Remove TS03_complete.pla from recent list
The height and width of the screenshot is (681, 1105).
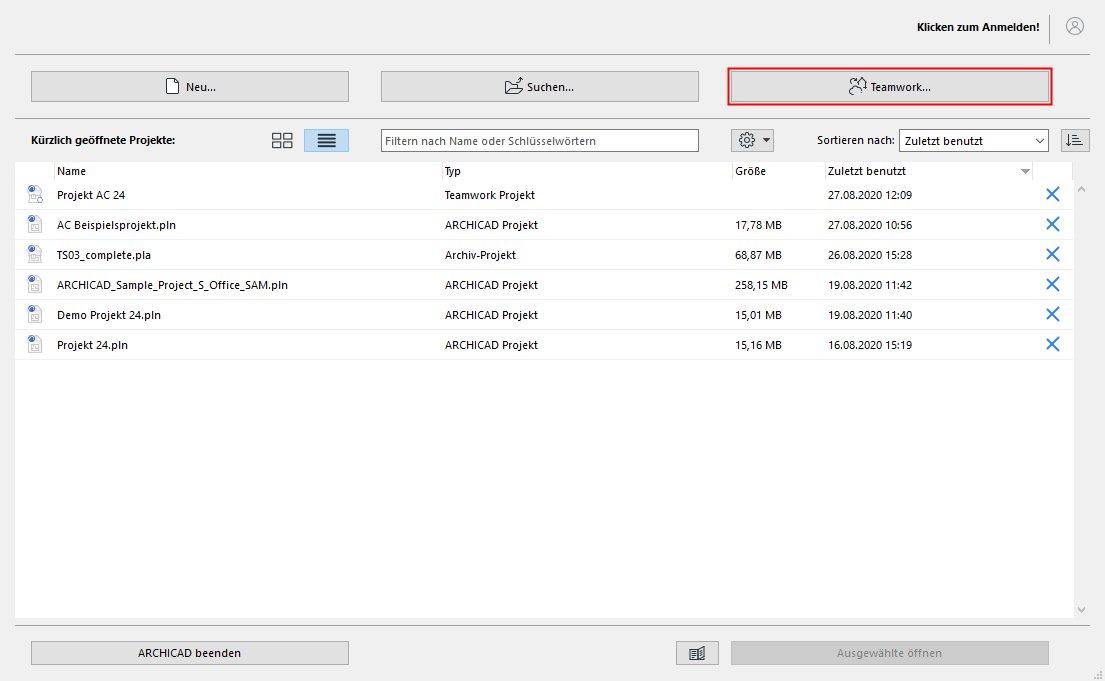(x=1052, y=254)
